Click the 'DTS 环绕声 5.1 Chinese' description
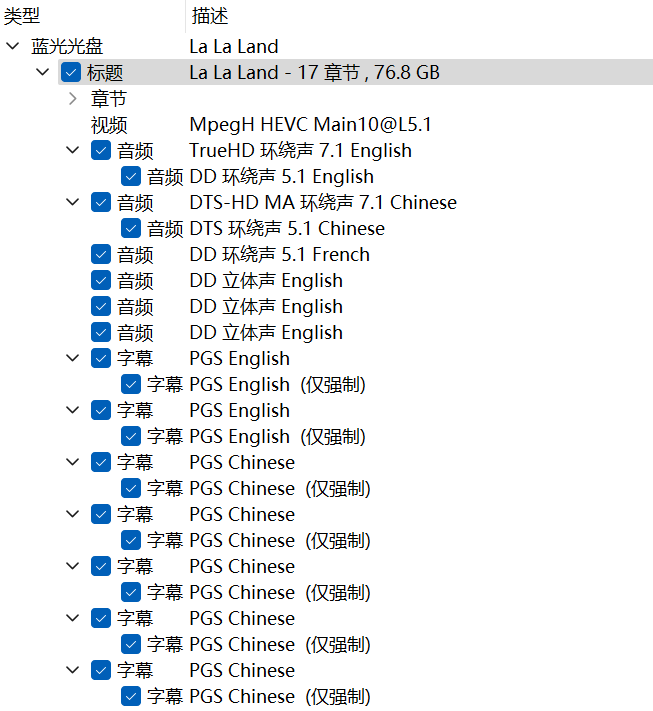Screen dimensions: 653x711 287,229
